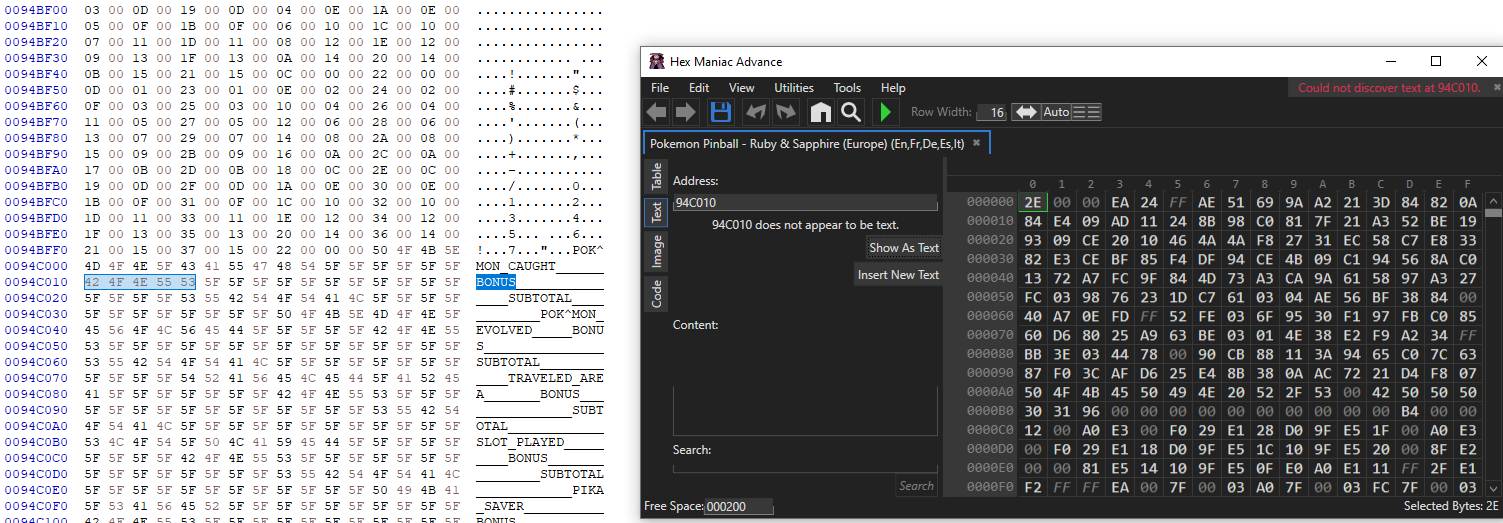Switch to the Image side tab
The height and width of the screenshot is (523, 1503).
(x=657, y=251)
